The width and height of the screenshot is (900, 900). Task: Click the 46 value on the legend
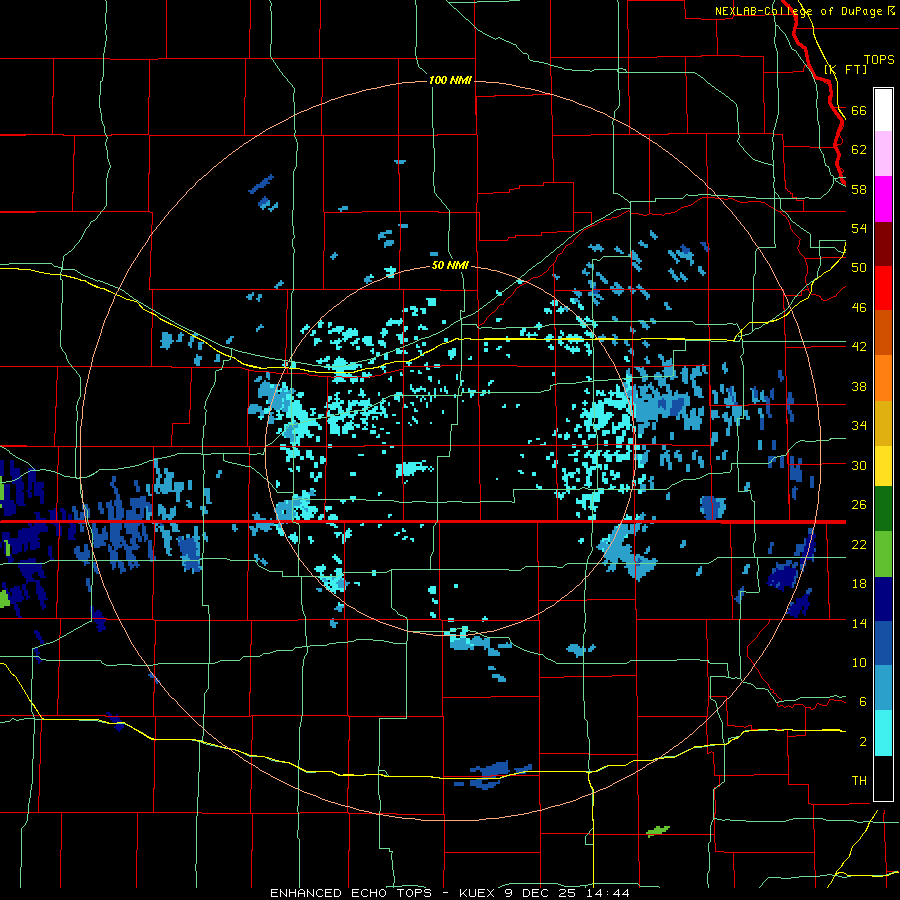click(859, 308)
